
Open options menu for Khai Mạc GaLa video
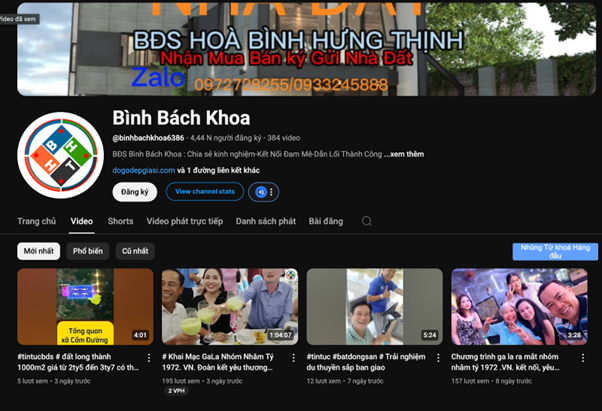294,358
